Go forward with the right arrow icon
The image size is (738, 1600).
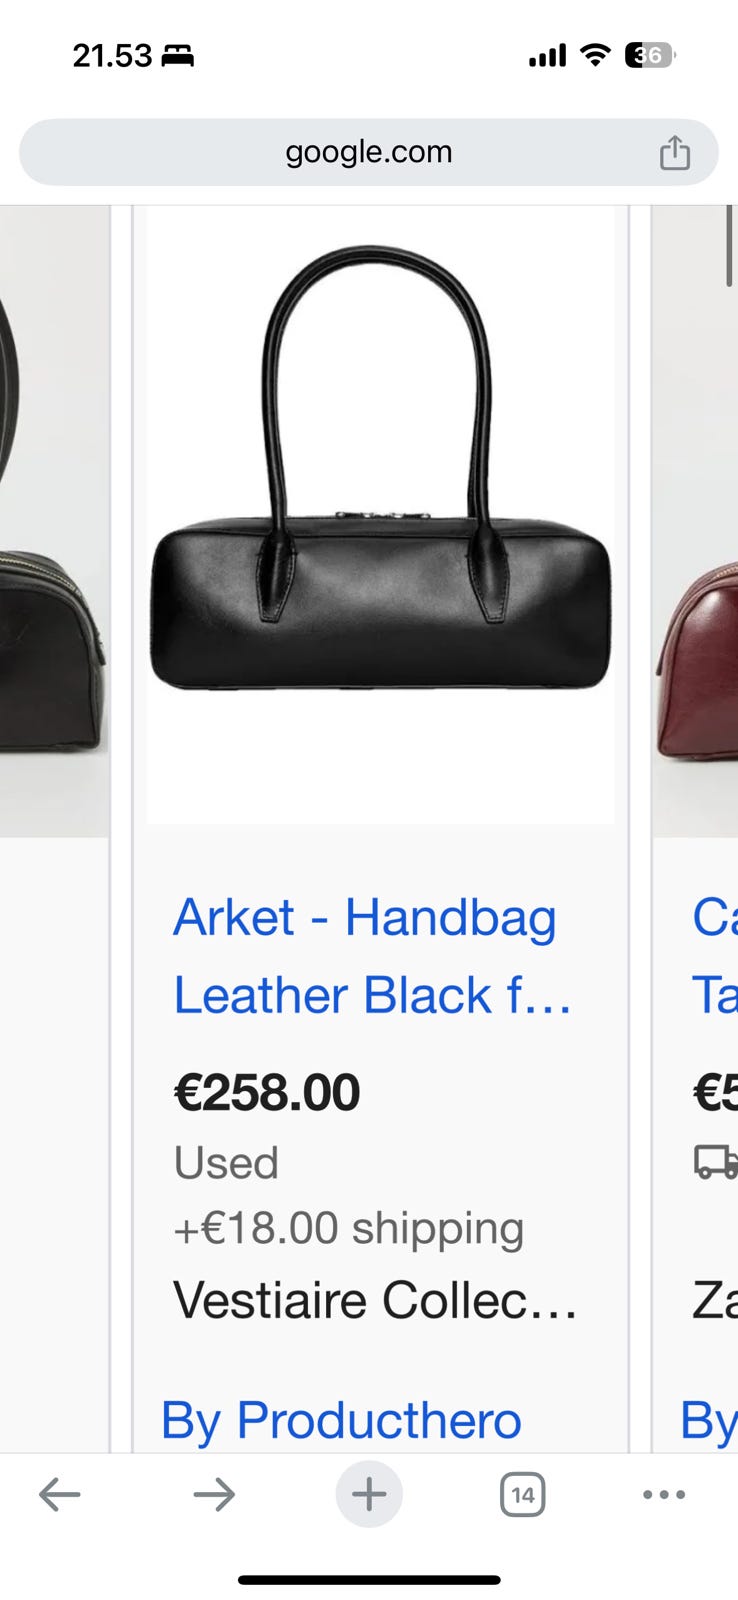tap(214, 1495)
